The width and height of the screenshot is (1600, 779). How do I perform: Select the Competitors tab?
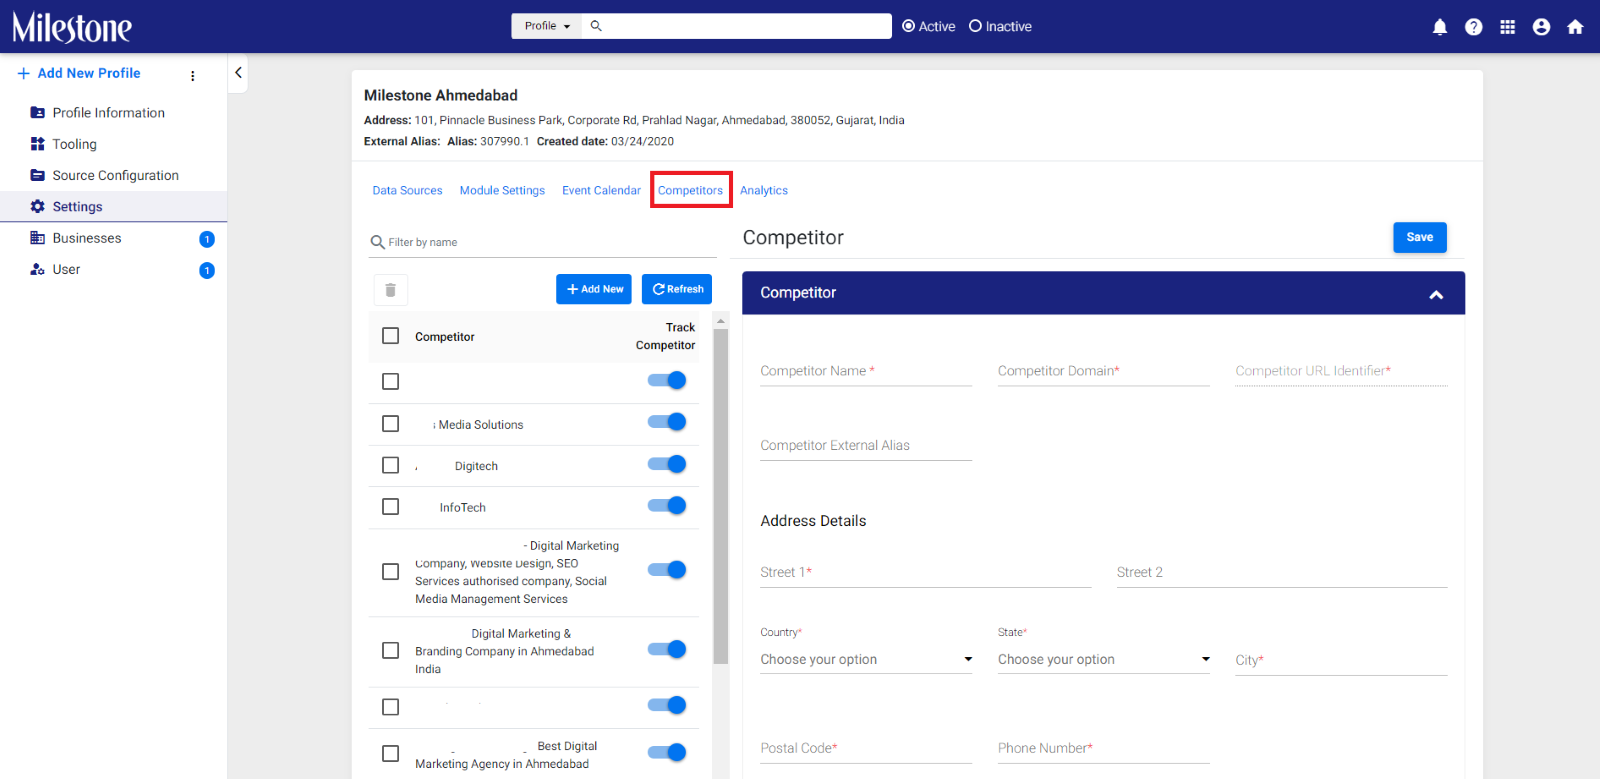click(x=690, y=190)
